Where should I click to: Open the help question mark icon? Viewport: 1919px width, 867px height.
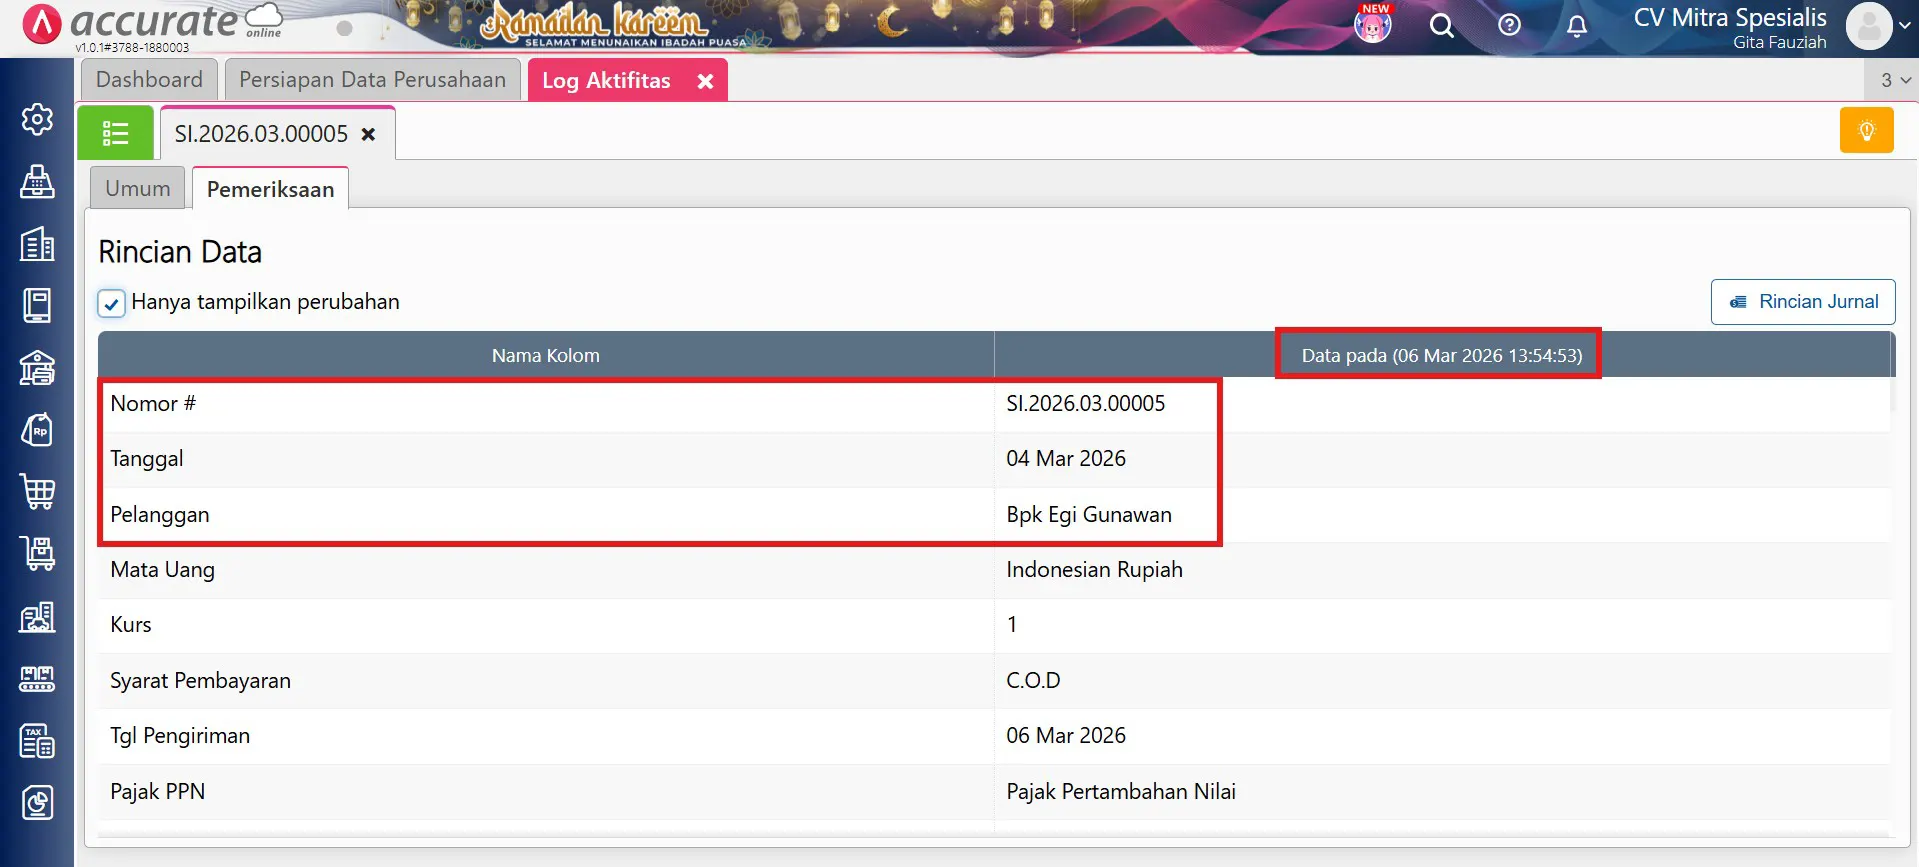[x=1509, y=26]
